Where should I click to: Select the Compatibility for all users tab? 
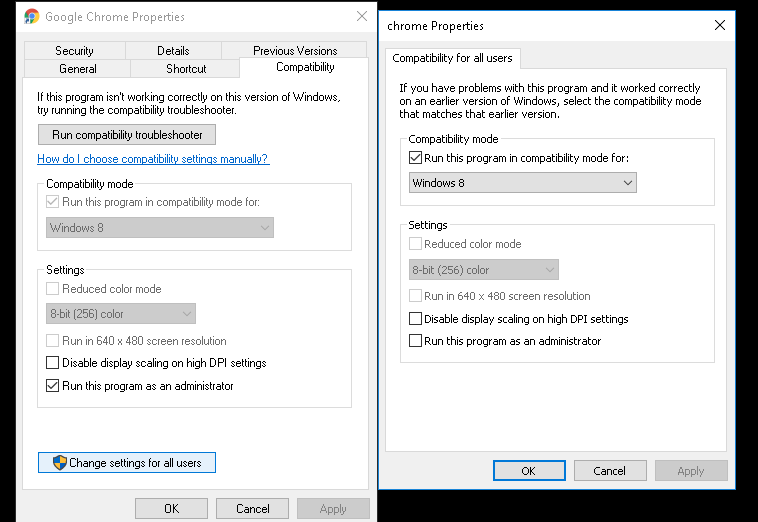[452, 58]
